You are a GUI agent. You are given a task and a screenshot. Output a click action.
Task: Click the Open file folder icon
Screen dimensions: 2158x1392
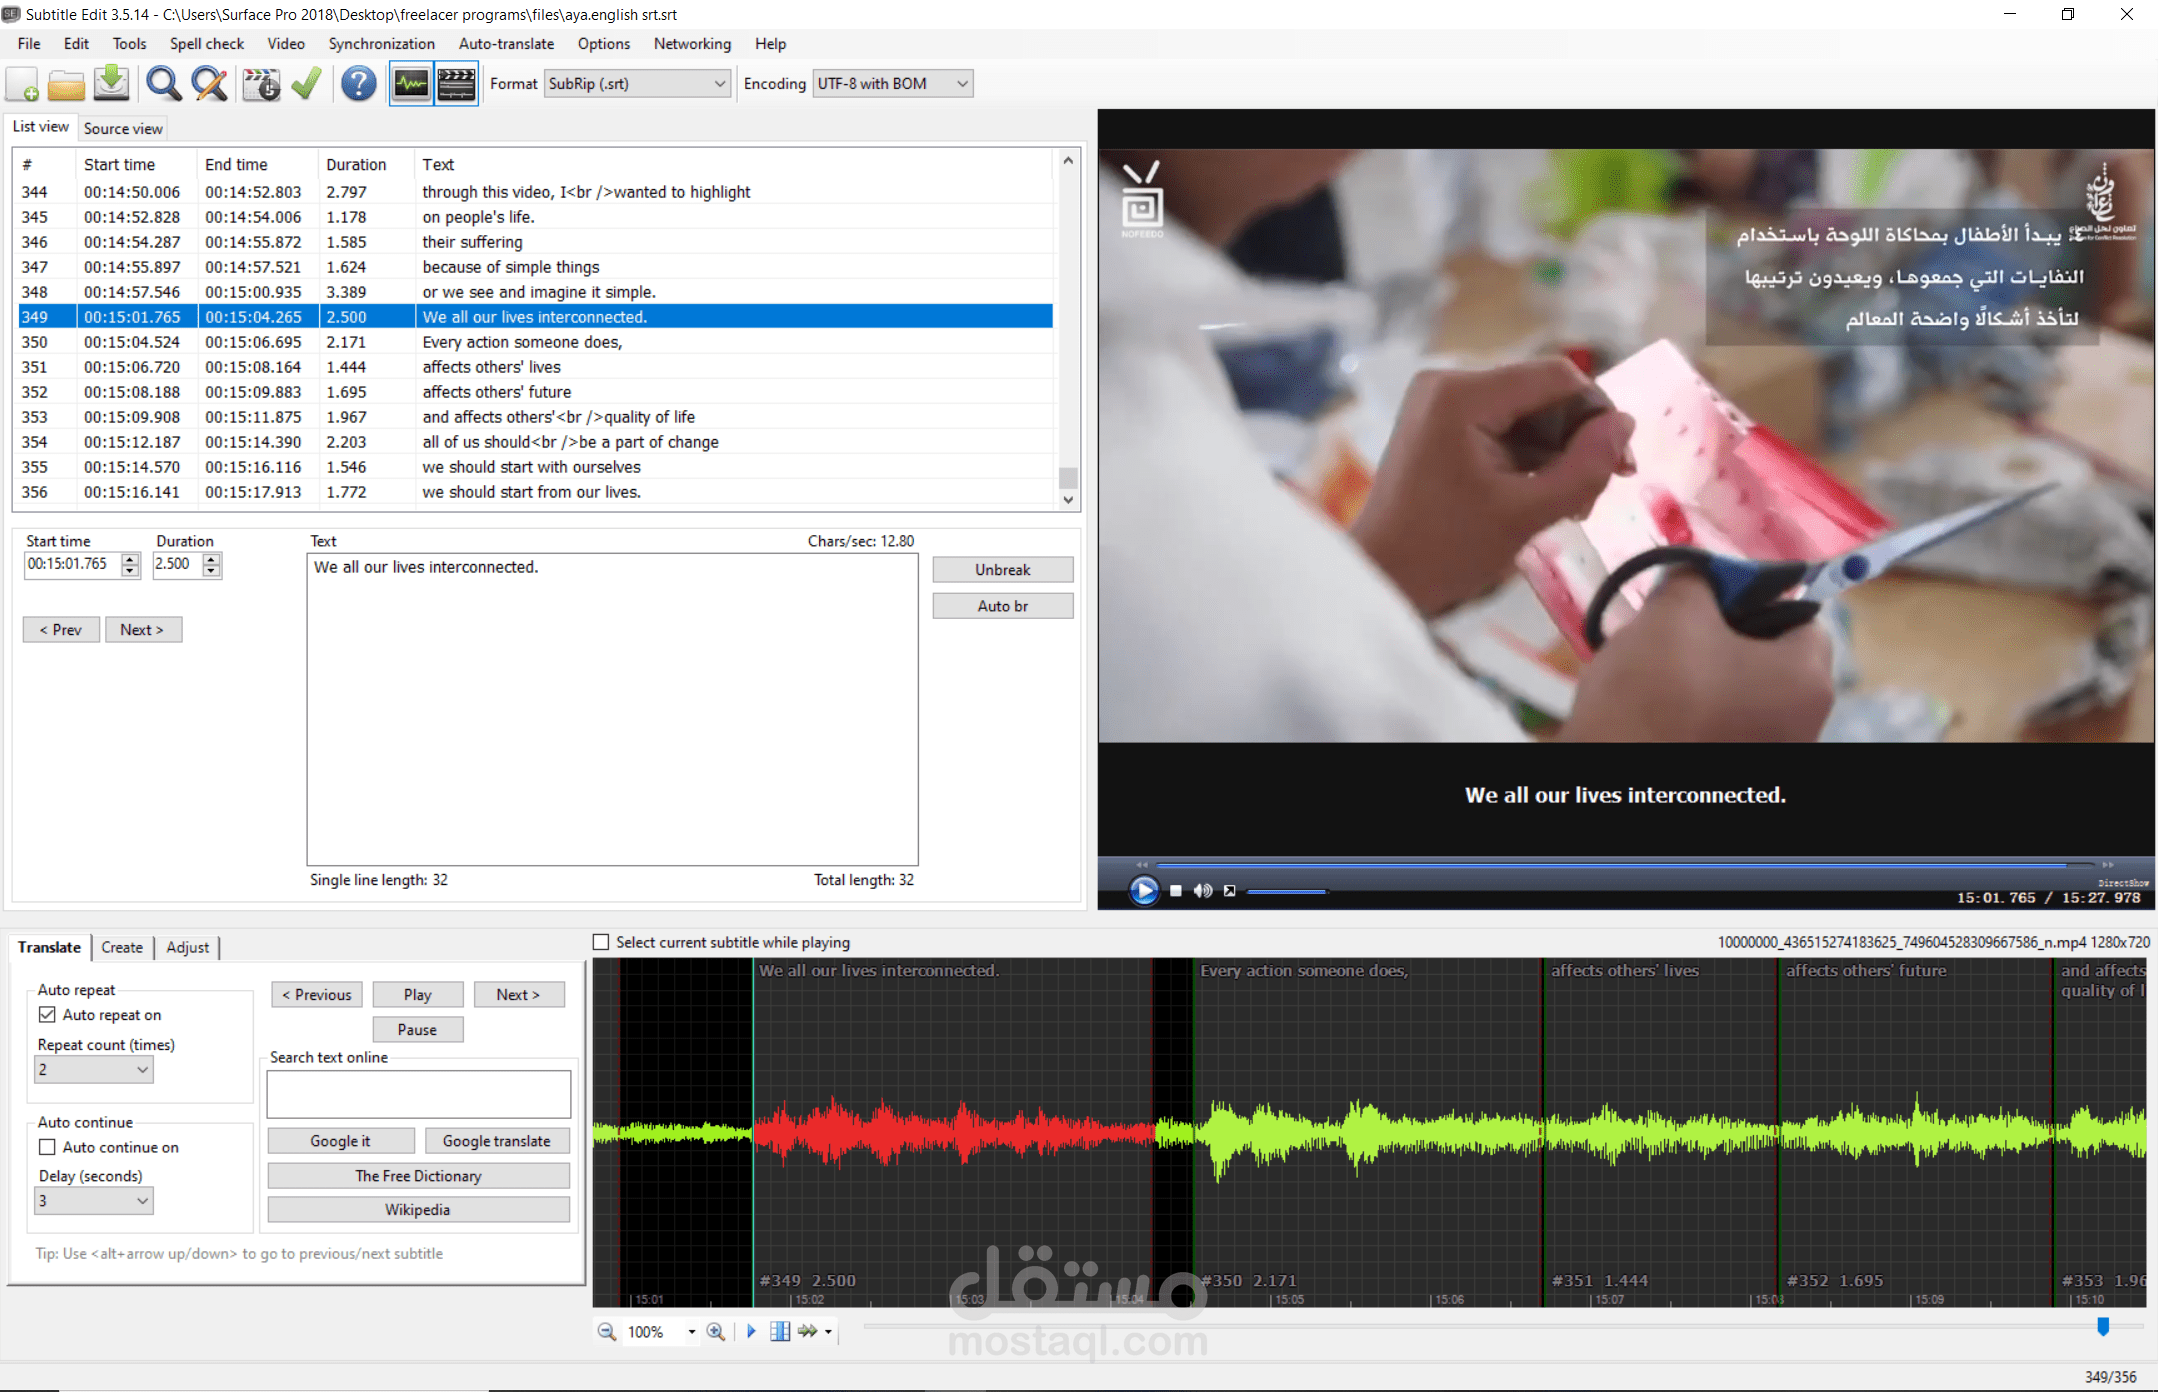coord(66,84)
